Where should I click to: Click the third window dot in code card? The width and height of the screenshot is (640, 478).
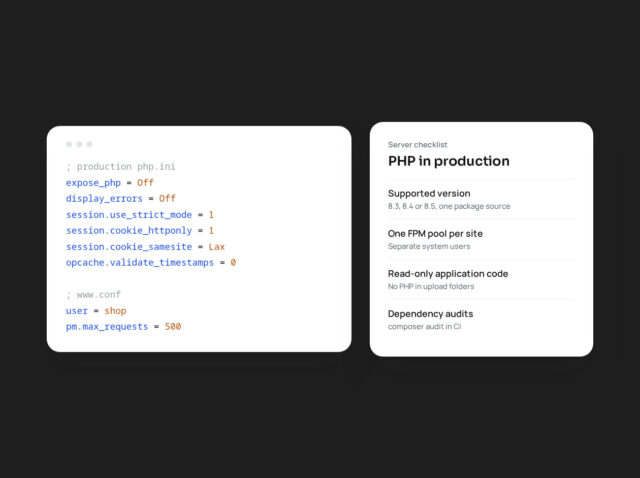pyautogui.click(x=89, y=144)
